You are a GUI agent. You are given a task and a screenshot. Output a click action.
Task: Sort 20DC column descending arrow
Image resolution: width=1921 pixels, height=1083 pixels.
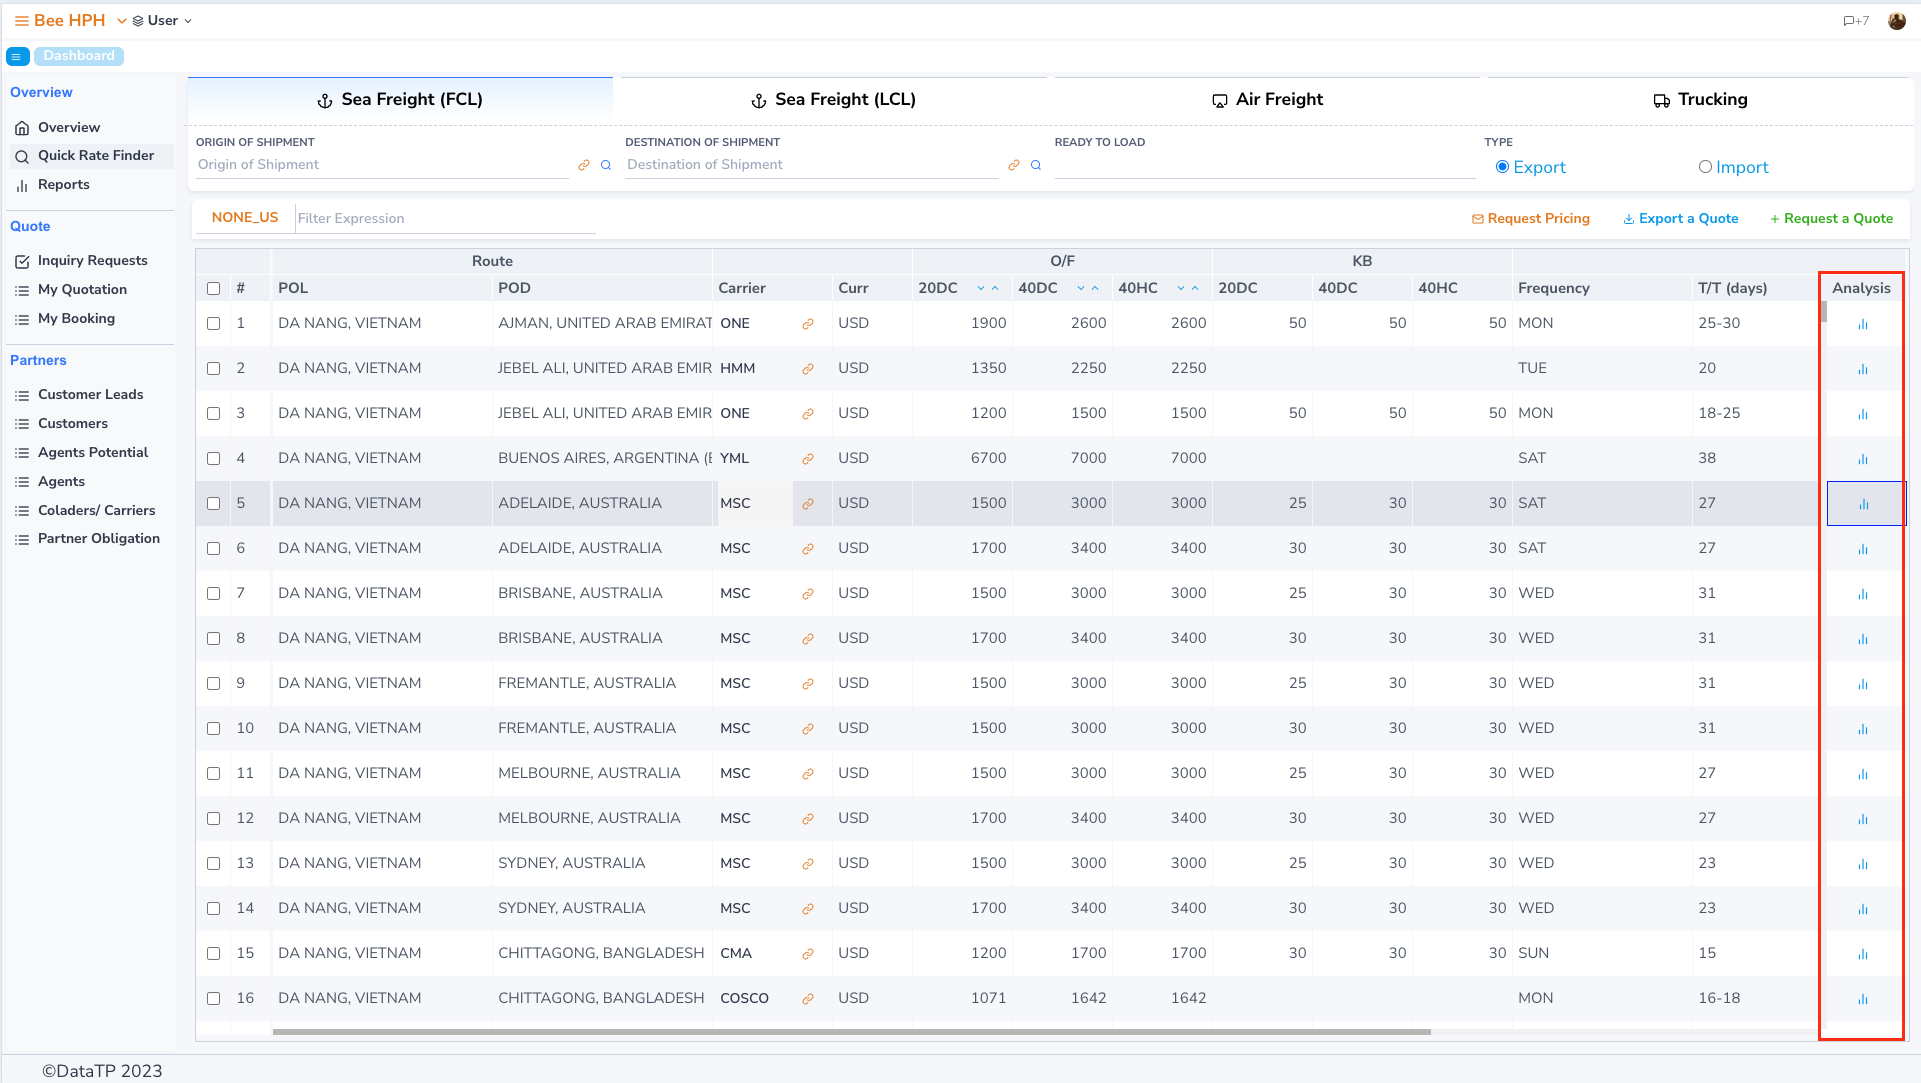[x=981, y=289]
